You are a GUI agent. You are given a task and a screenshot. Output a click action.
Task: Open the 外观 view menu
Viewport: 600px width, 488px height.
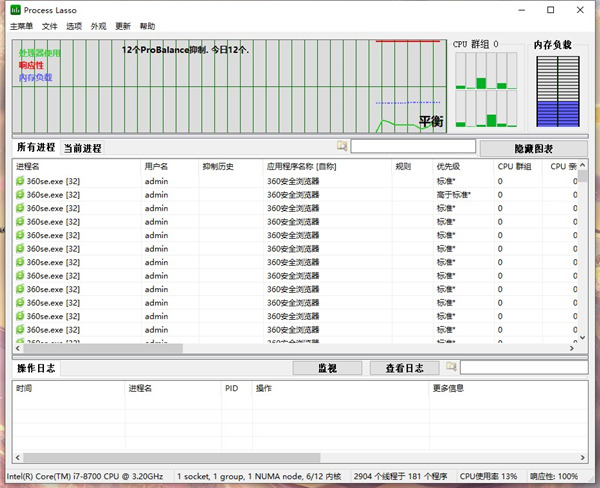click(x=98, y=26)
